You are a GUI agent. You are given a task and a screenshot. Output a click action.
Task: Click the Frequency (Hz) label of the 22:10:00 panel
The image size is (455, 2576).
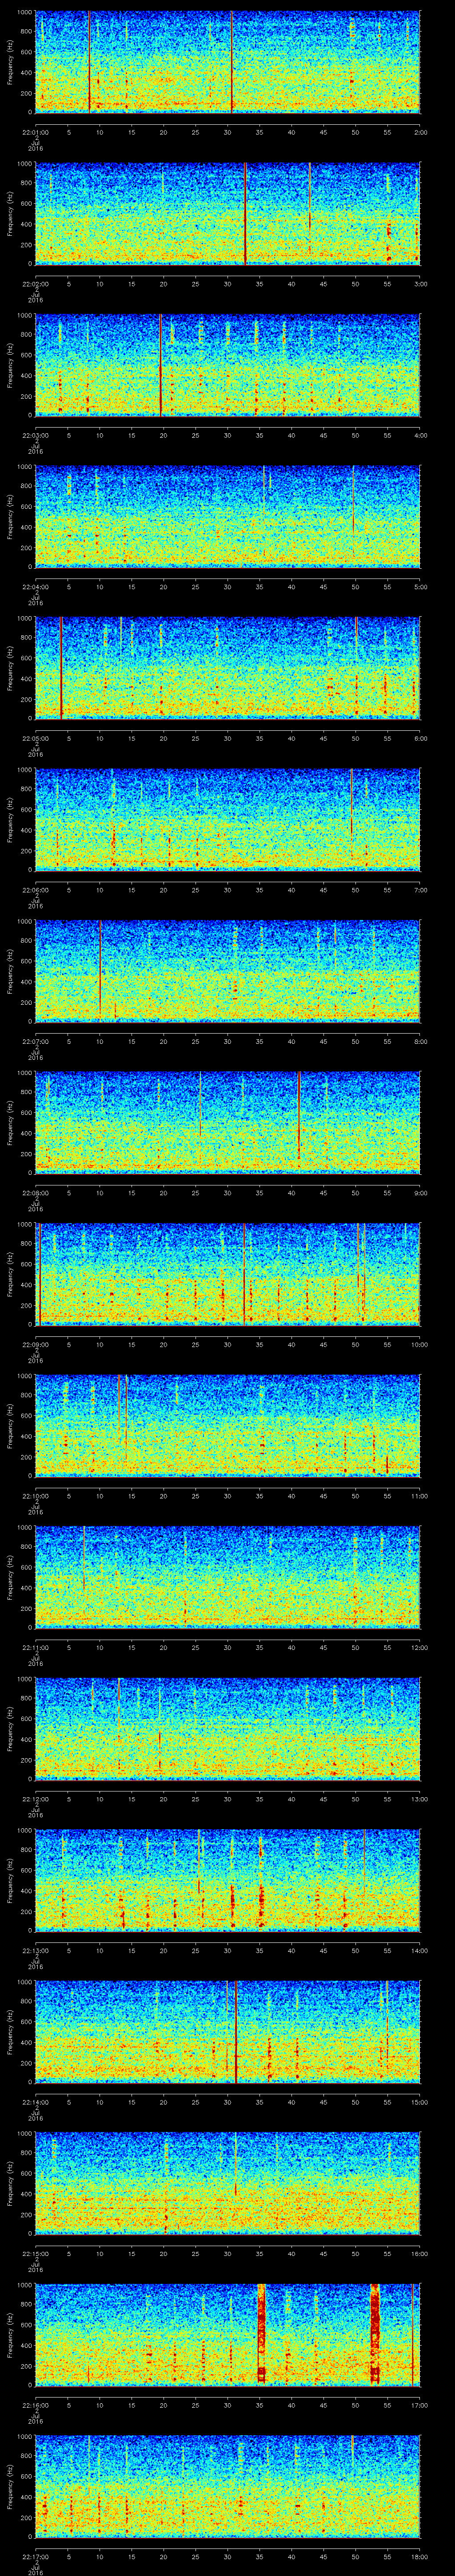click(10, 1426)
